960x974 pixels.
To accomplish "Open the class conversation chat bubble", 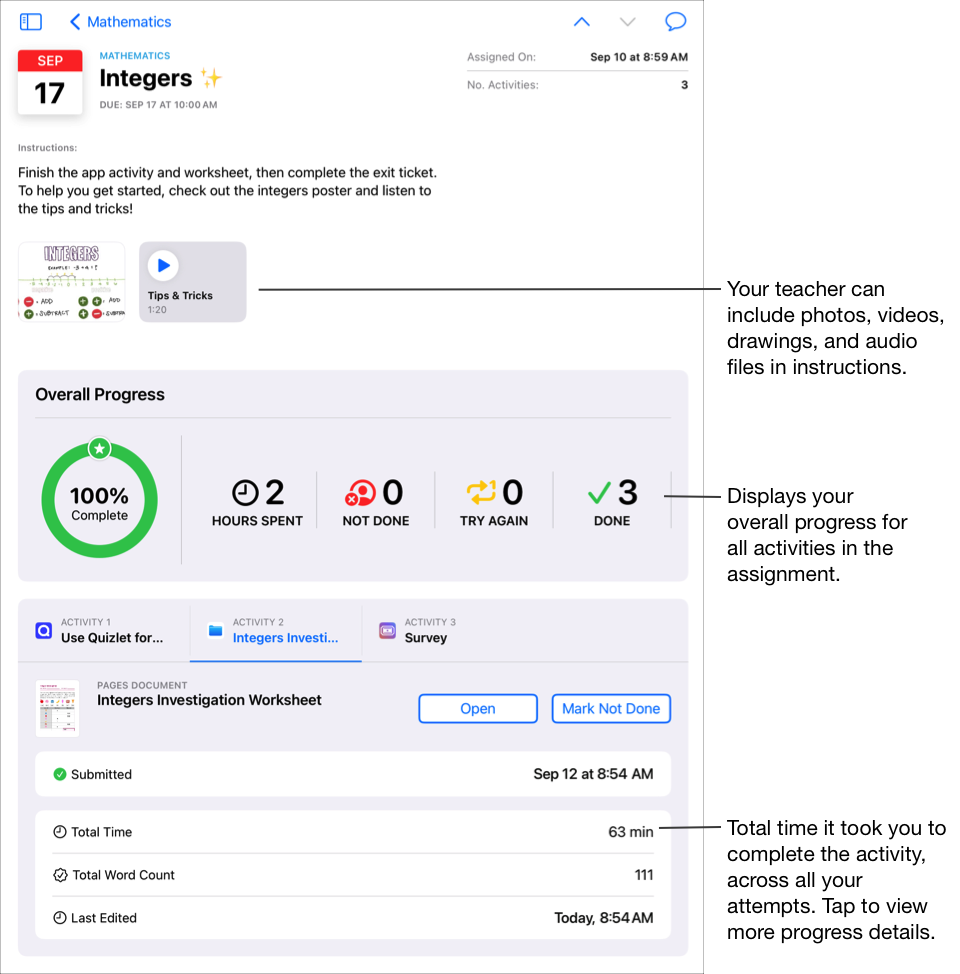I will pos(675,21).
